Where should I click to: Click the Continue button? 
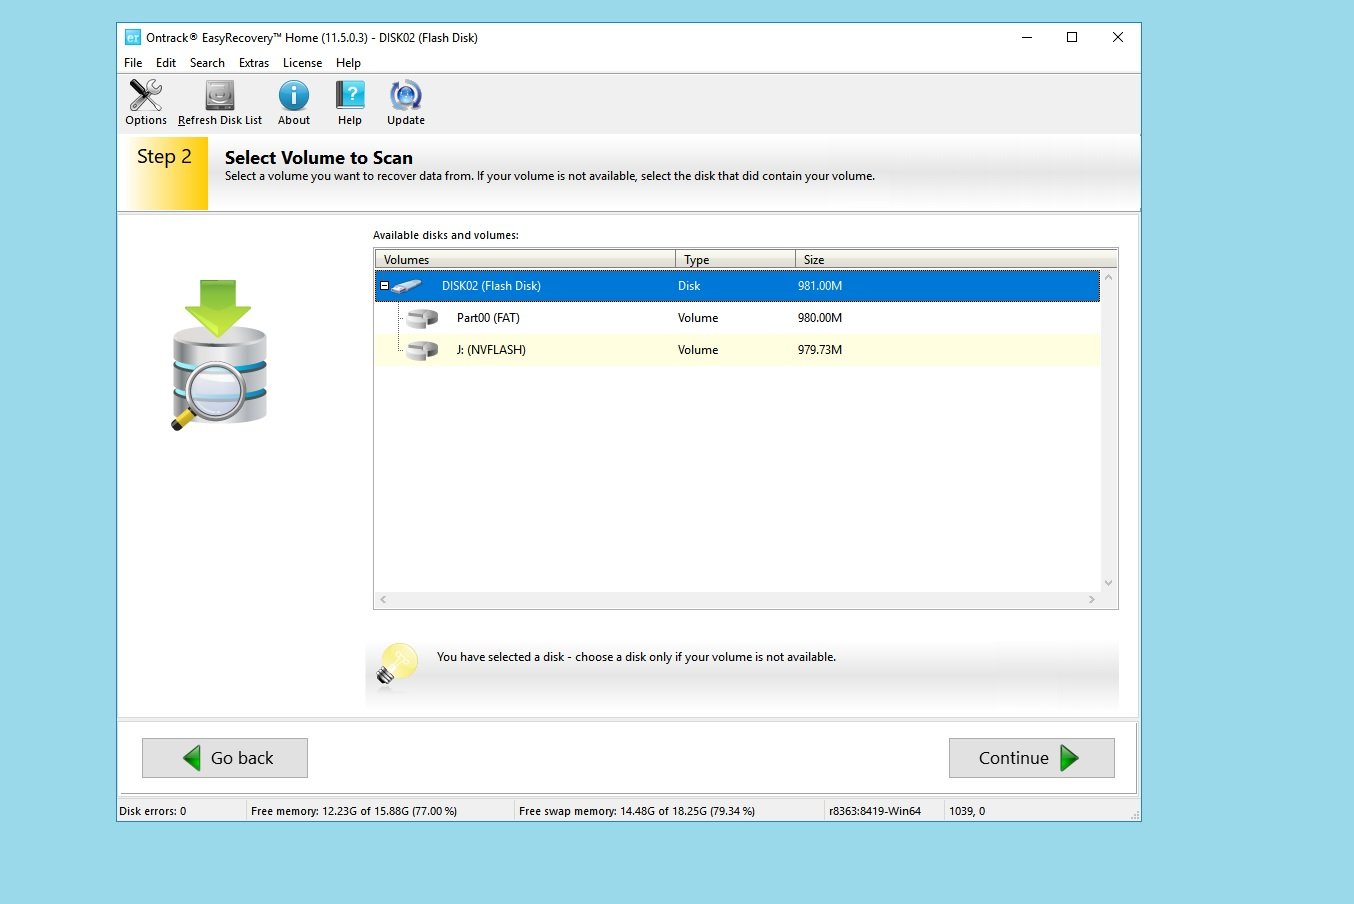tap(1032, 758)
